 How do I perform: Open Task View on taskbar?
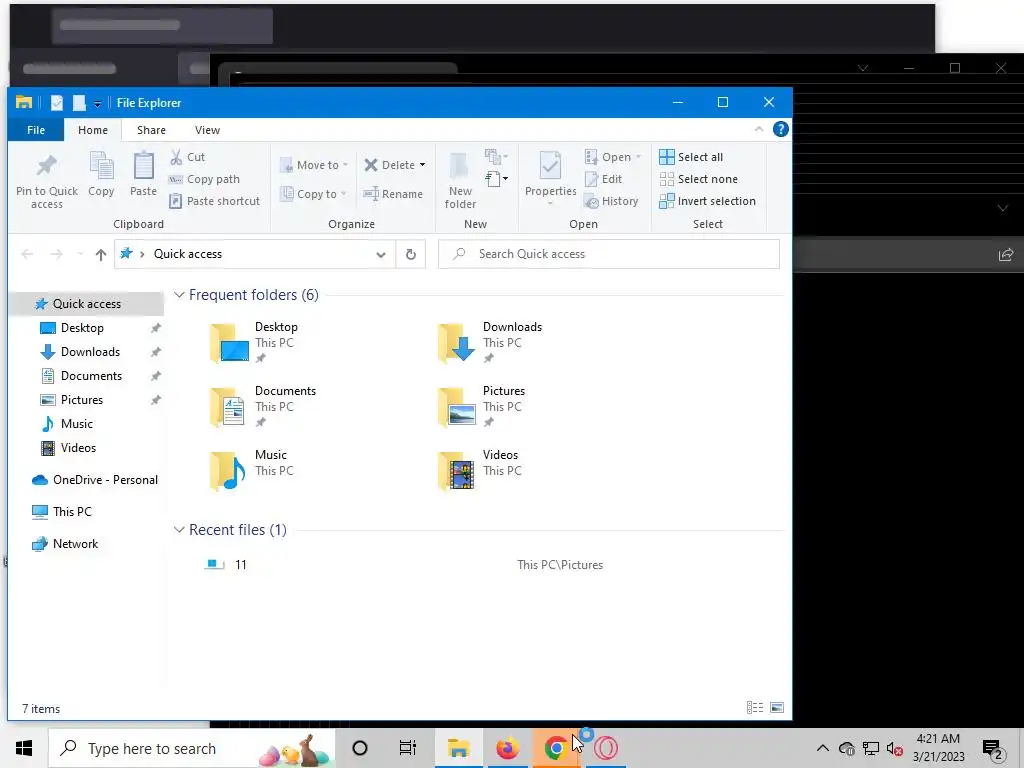(408, 748)
